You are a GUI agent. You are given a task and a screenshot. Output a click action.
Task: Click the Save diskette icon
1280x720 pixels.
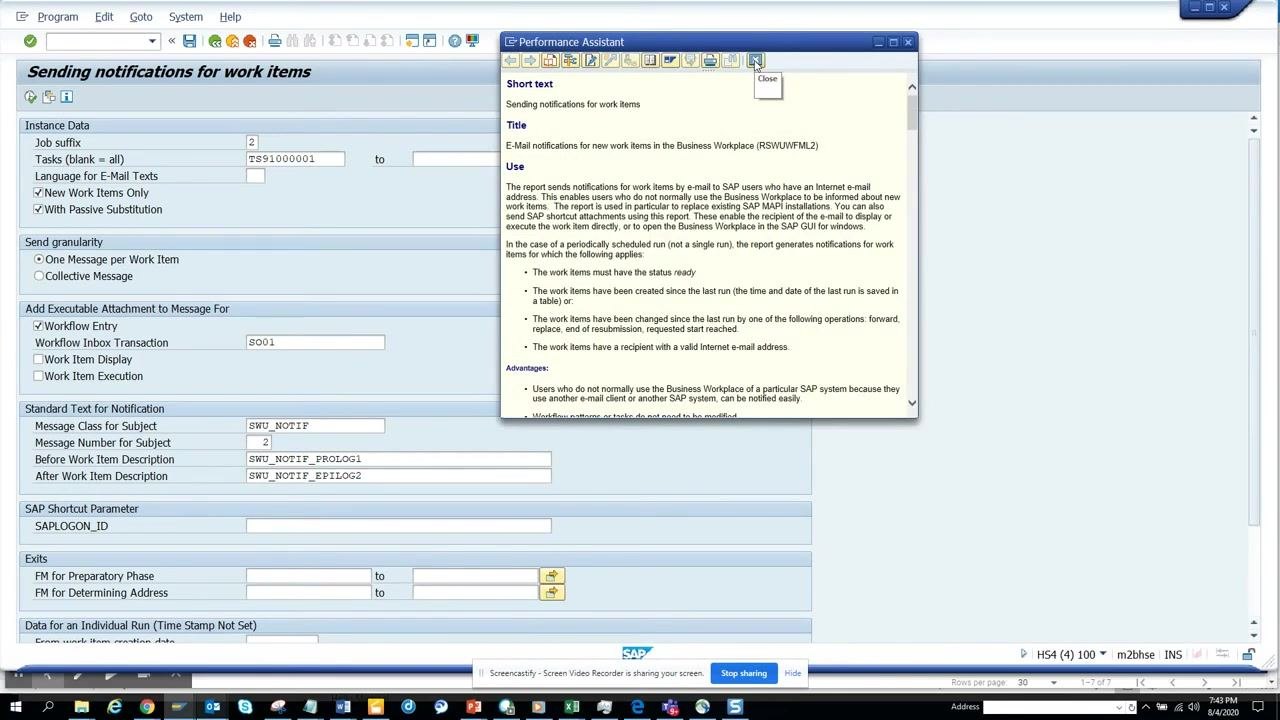tap(189, 41)
